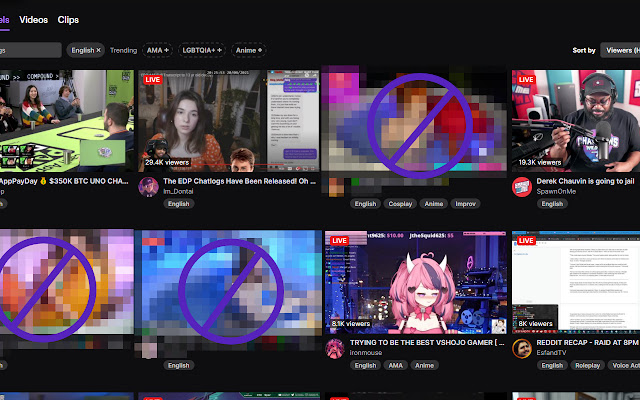Open '$350K BTC UNO CHA...' stream title
The image size is (640, 400).
[x=64, y=181]
